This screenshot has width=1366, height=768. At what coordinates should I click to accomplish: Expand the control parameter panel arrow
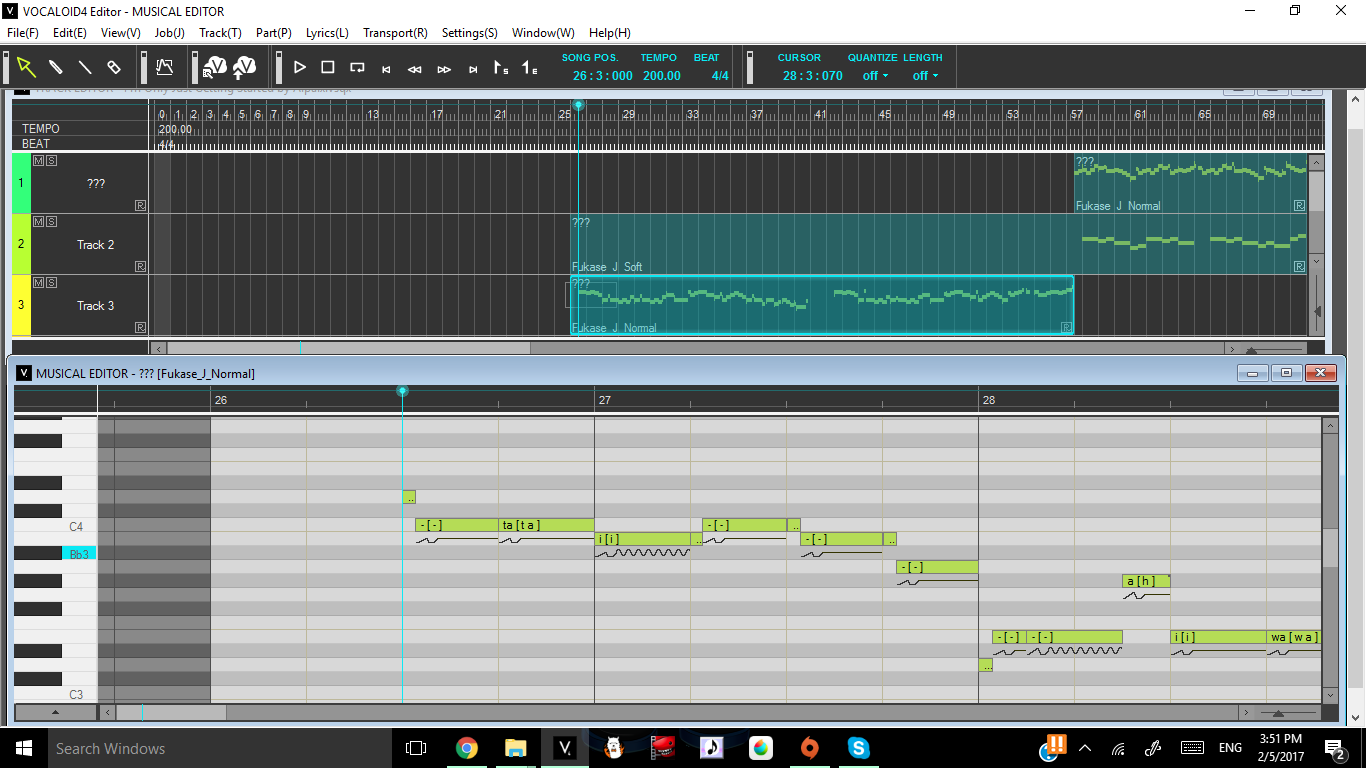click(x=55, y=713)
